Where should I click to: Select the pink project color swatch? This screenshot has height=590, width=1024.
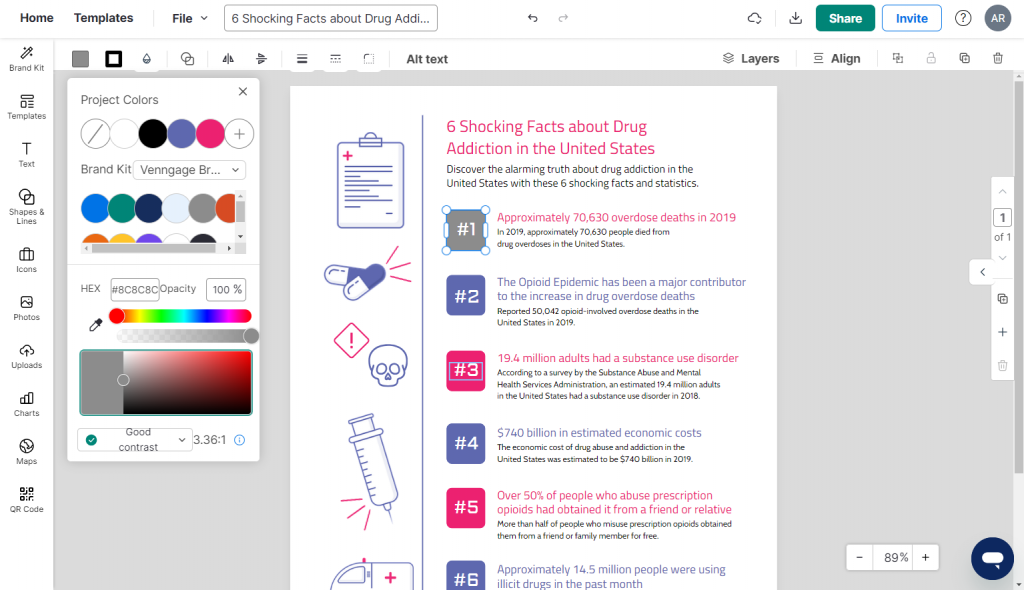210,134
